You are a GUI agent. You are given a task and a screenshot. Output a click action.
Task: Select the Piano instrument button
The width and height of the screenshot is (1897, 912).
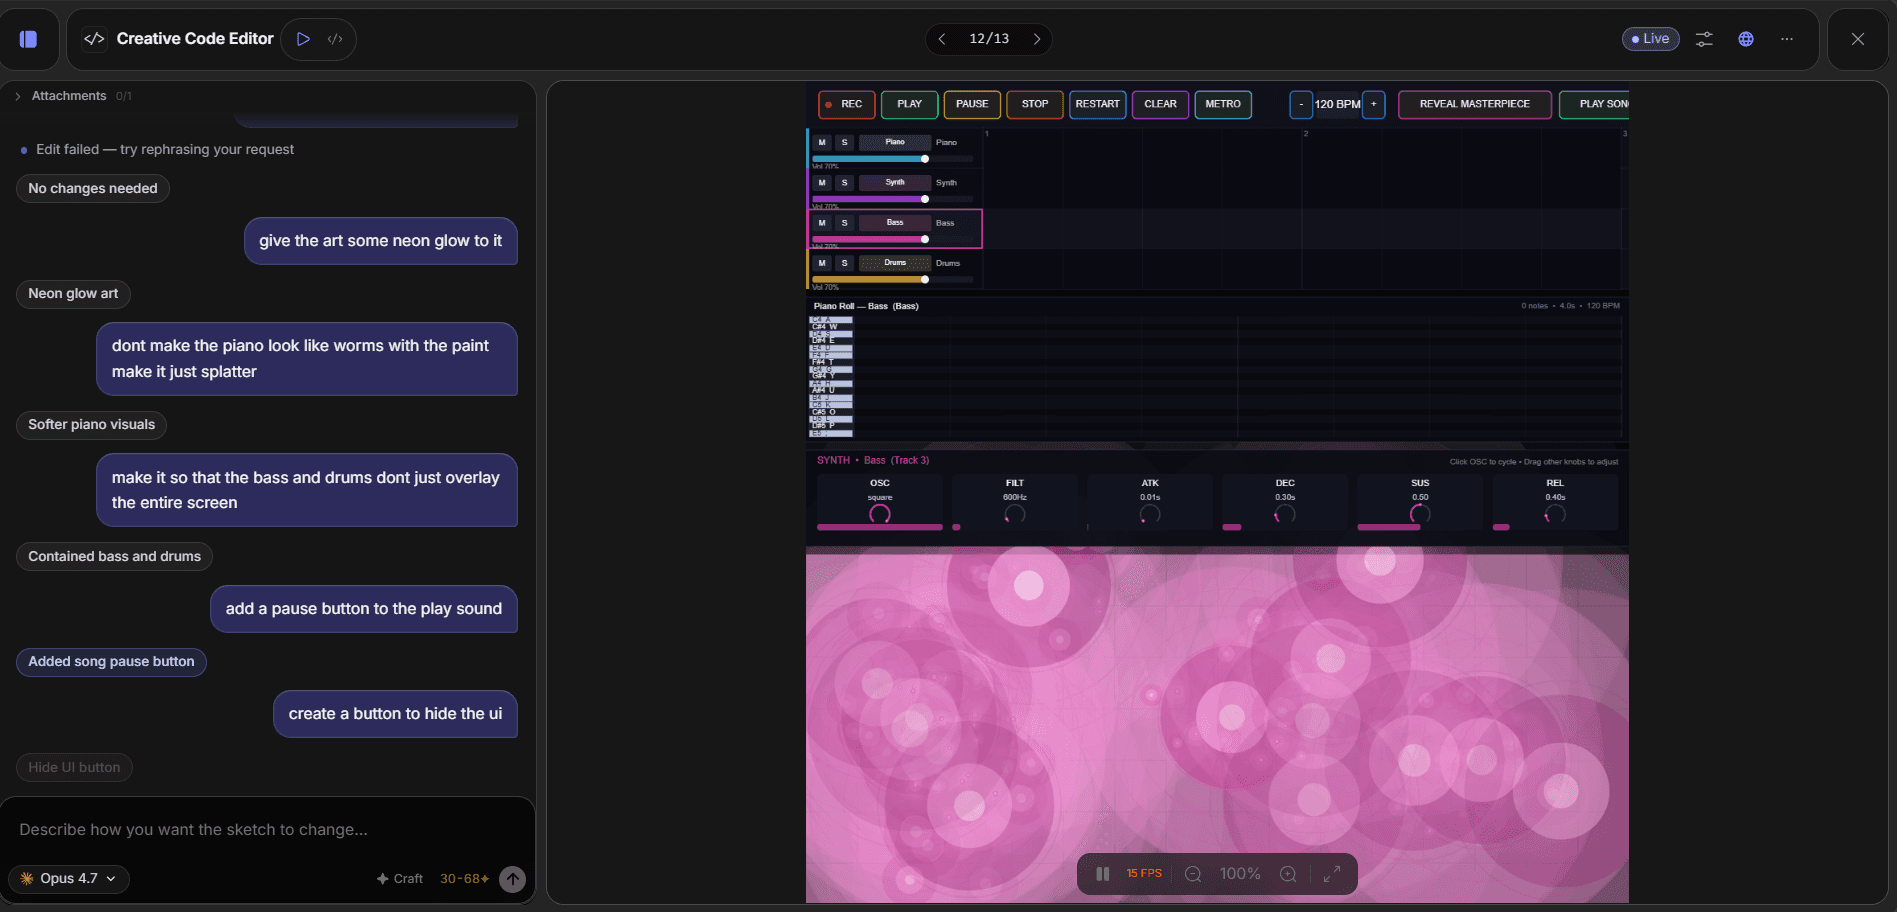tap(895, 142)
